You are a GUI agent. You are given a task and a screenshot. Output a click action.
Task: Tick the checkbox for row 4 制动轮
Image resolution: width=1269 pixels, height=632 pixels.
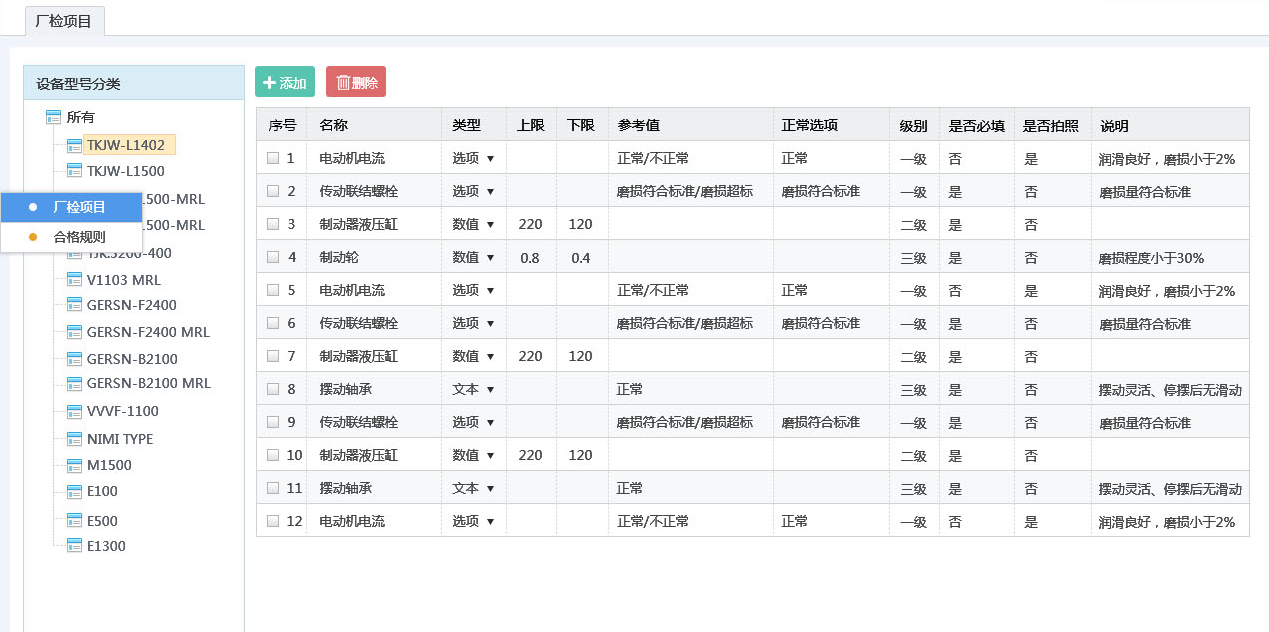point(273,257)
